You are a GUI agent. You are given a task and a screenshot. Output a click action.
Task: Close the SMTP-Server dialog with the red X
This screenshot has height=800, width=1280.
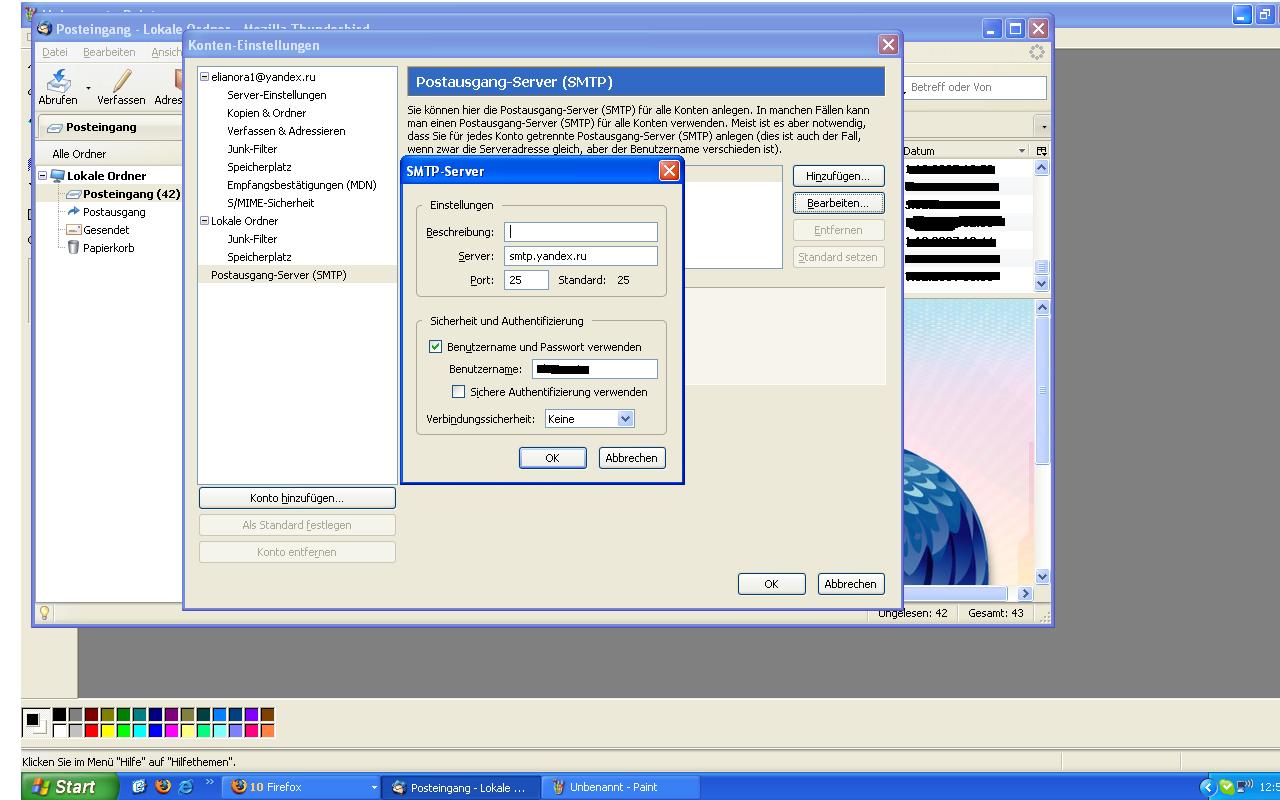point(669,171)
